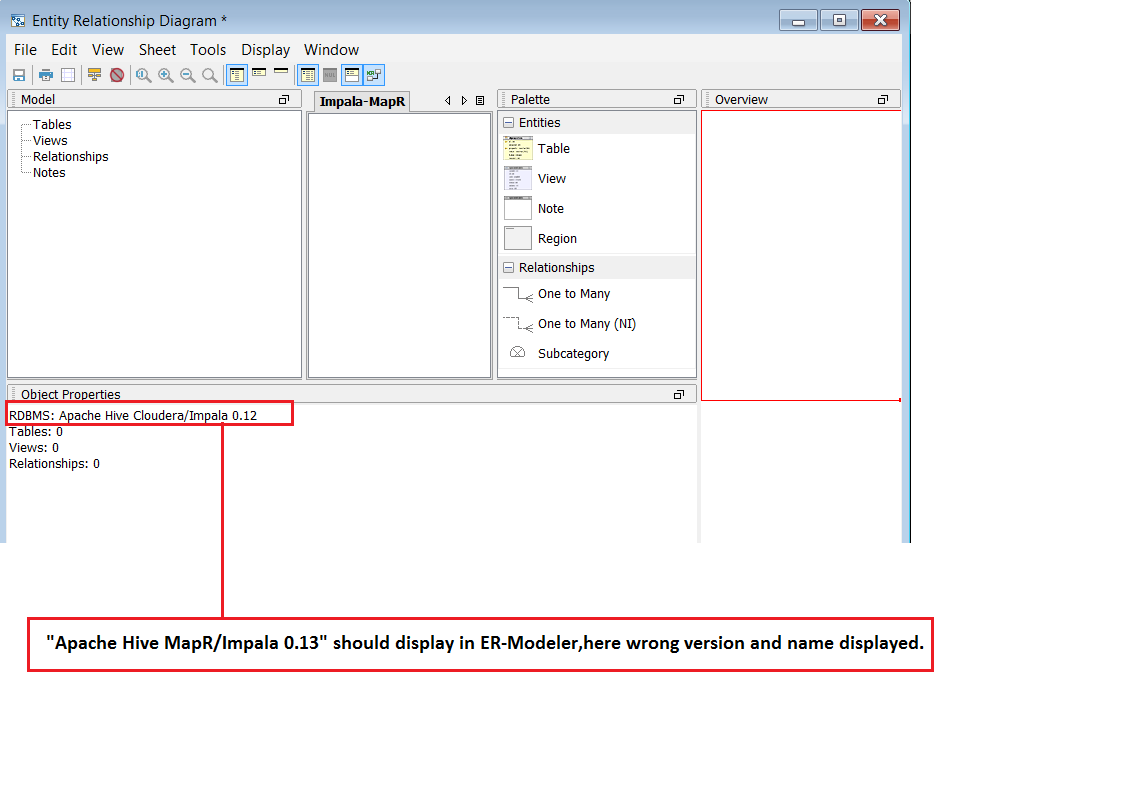Collapse the Entities palette section
1124x804 pixels.
pyautogui.click(x=508, y=123)
